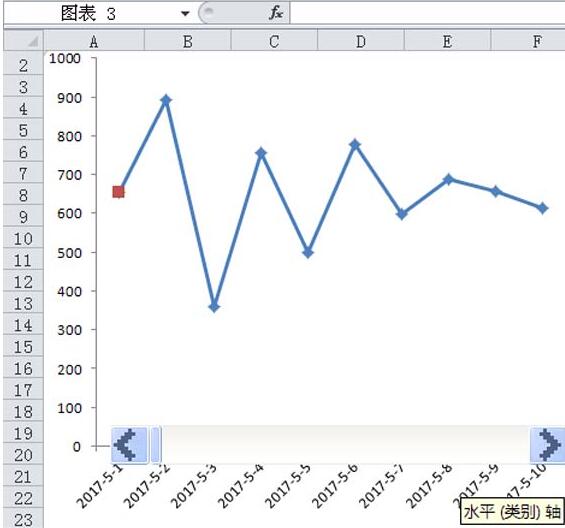Click the scrollbar right arrow button
This screenshot has width=565, height=528.
(x=547, y=445)
